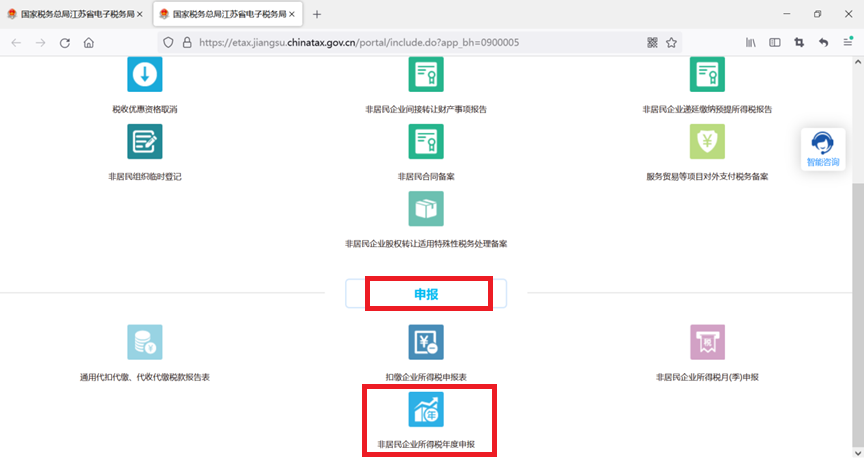
Task: Open browser library panel
Action: pos(750,42)
